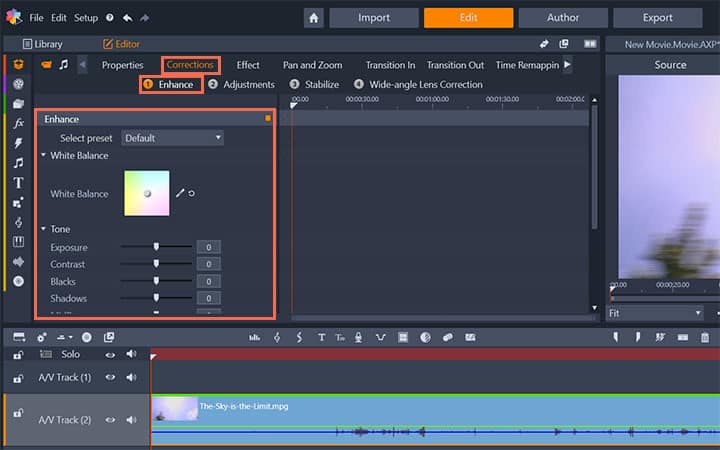The height and width of the screenshot is (450, 720).
Task: Show previous tabs with left arrow
Action: pyautogui.click(x=83, y=65)
